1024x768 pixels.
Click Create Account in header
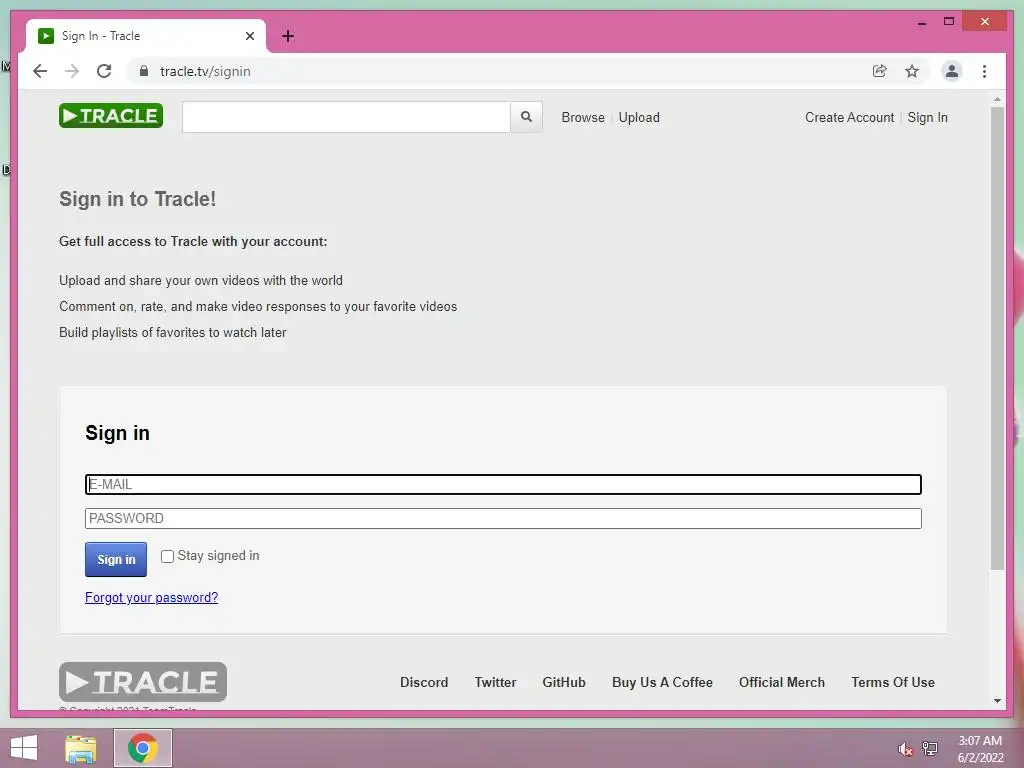(x=849, y=118)
